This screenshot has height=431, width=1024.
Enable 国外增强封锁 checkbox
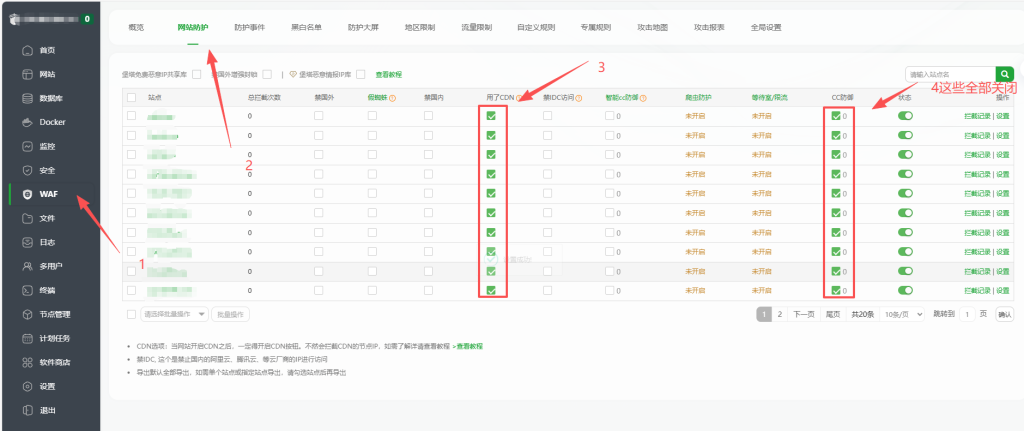pos(267,74)
